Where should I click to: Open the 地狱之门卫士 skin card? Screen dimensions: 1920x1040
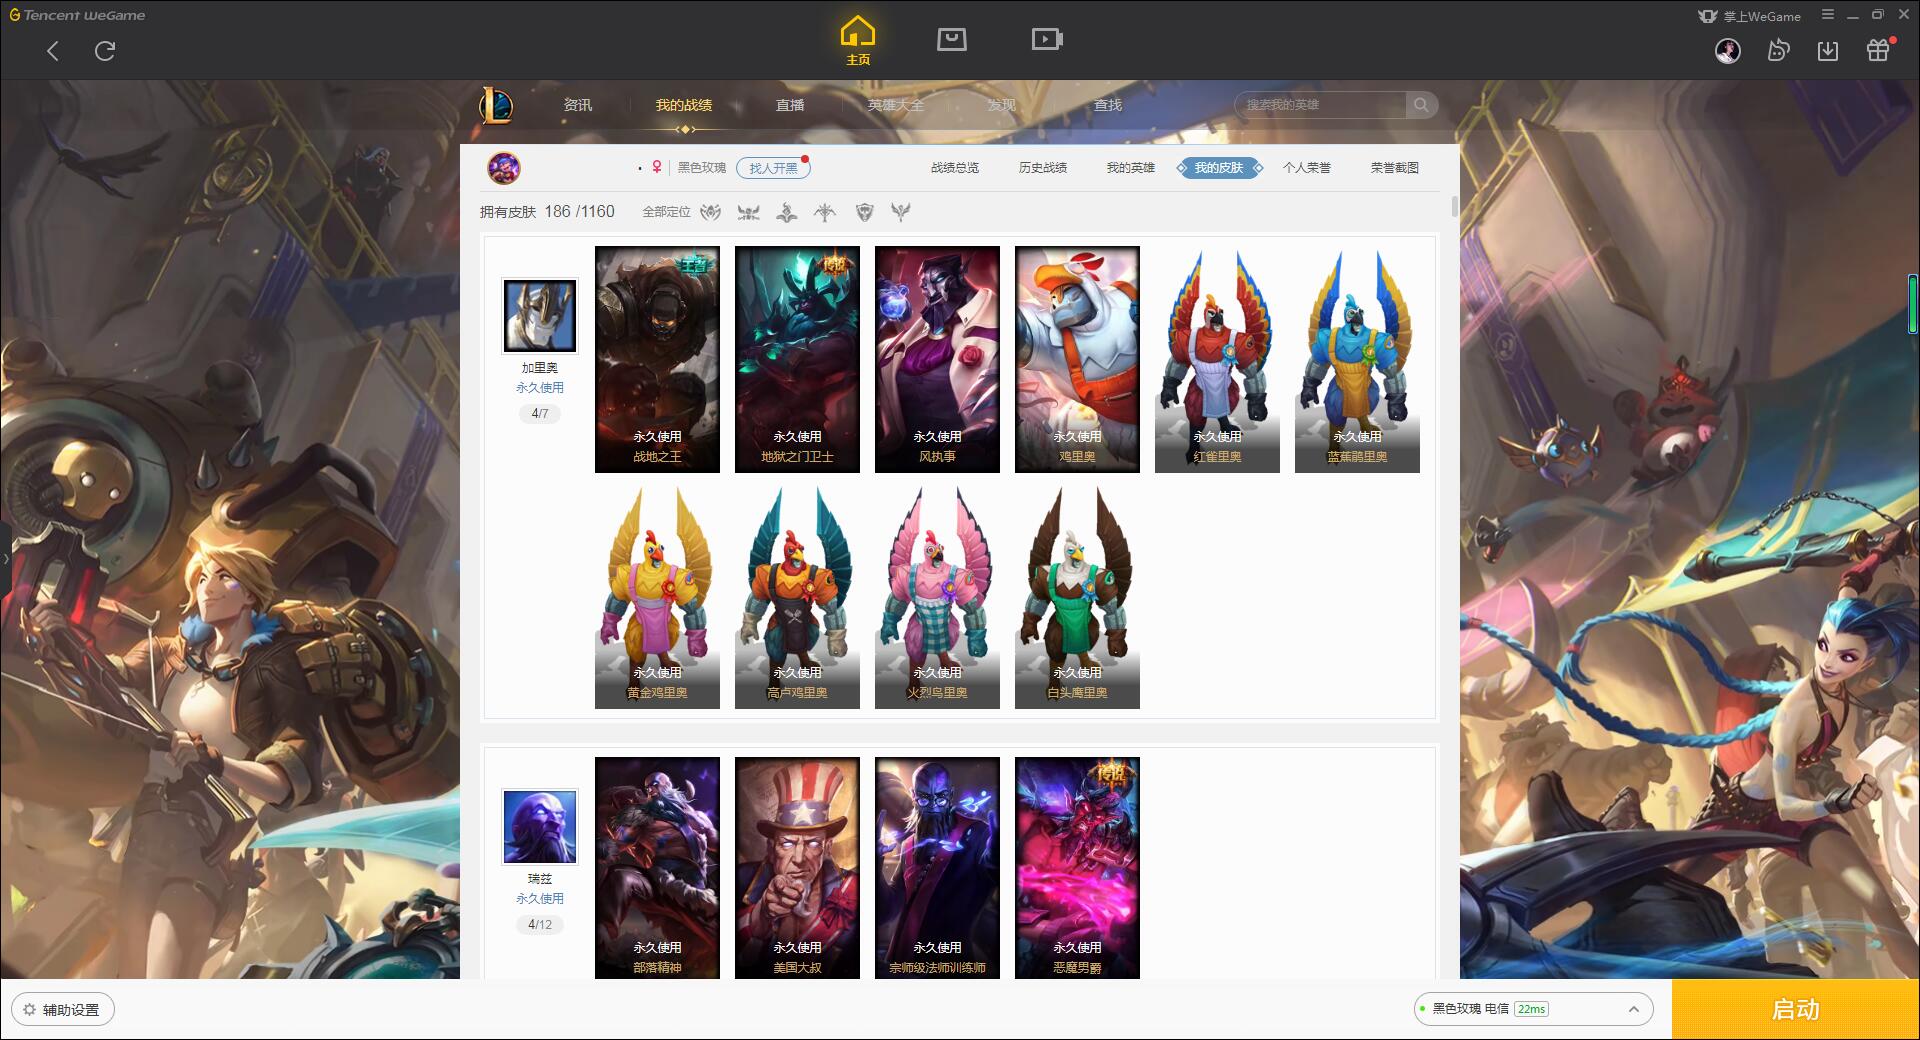(797, 359)
